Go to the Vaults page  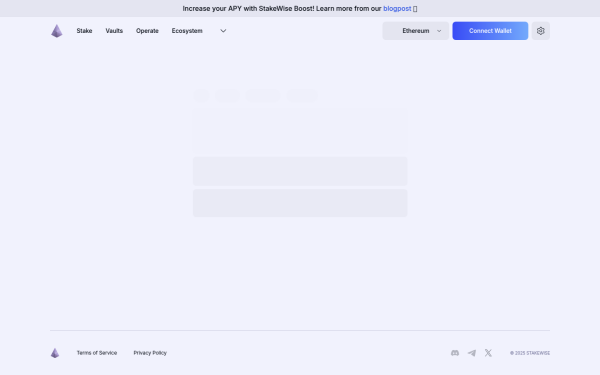click(114, 31)
